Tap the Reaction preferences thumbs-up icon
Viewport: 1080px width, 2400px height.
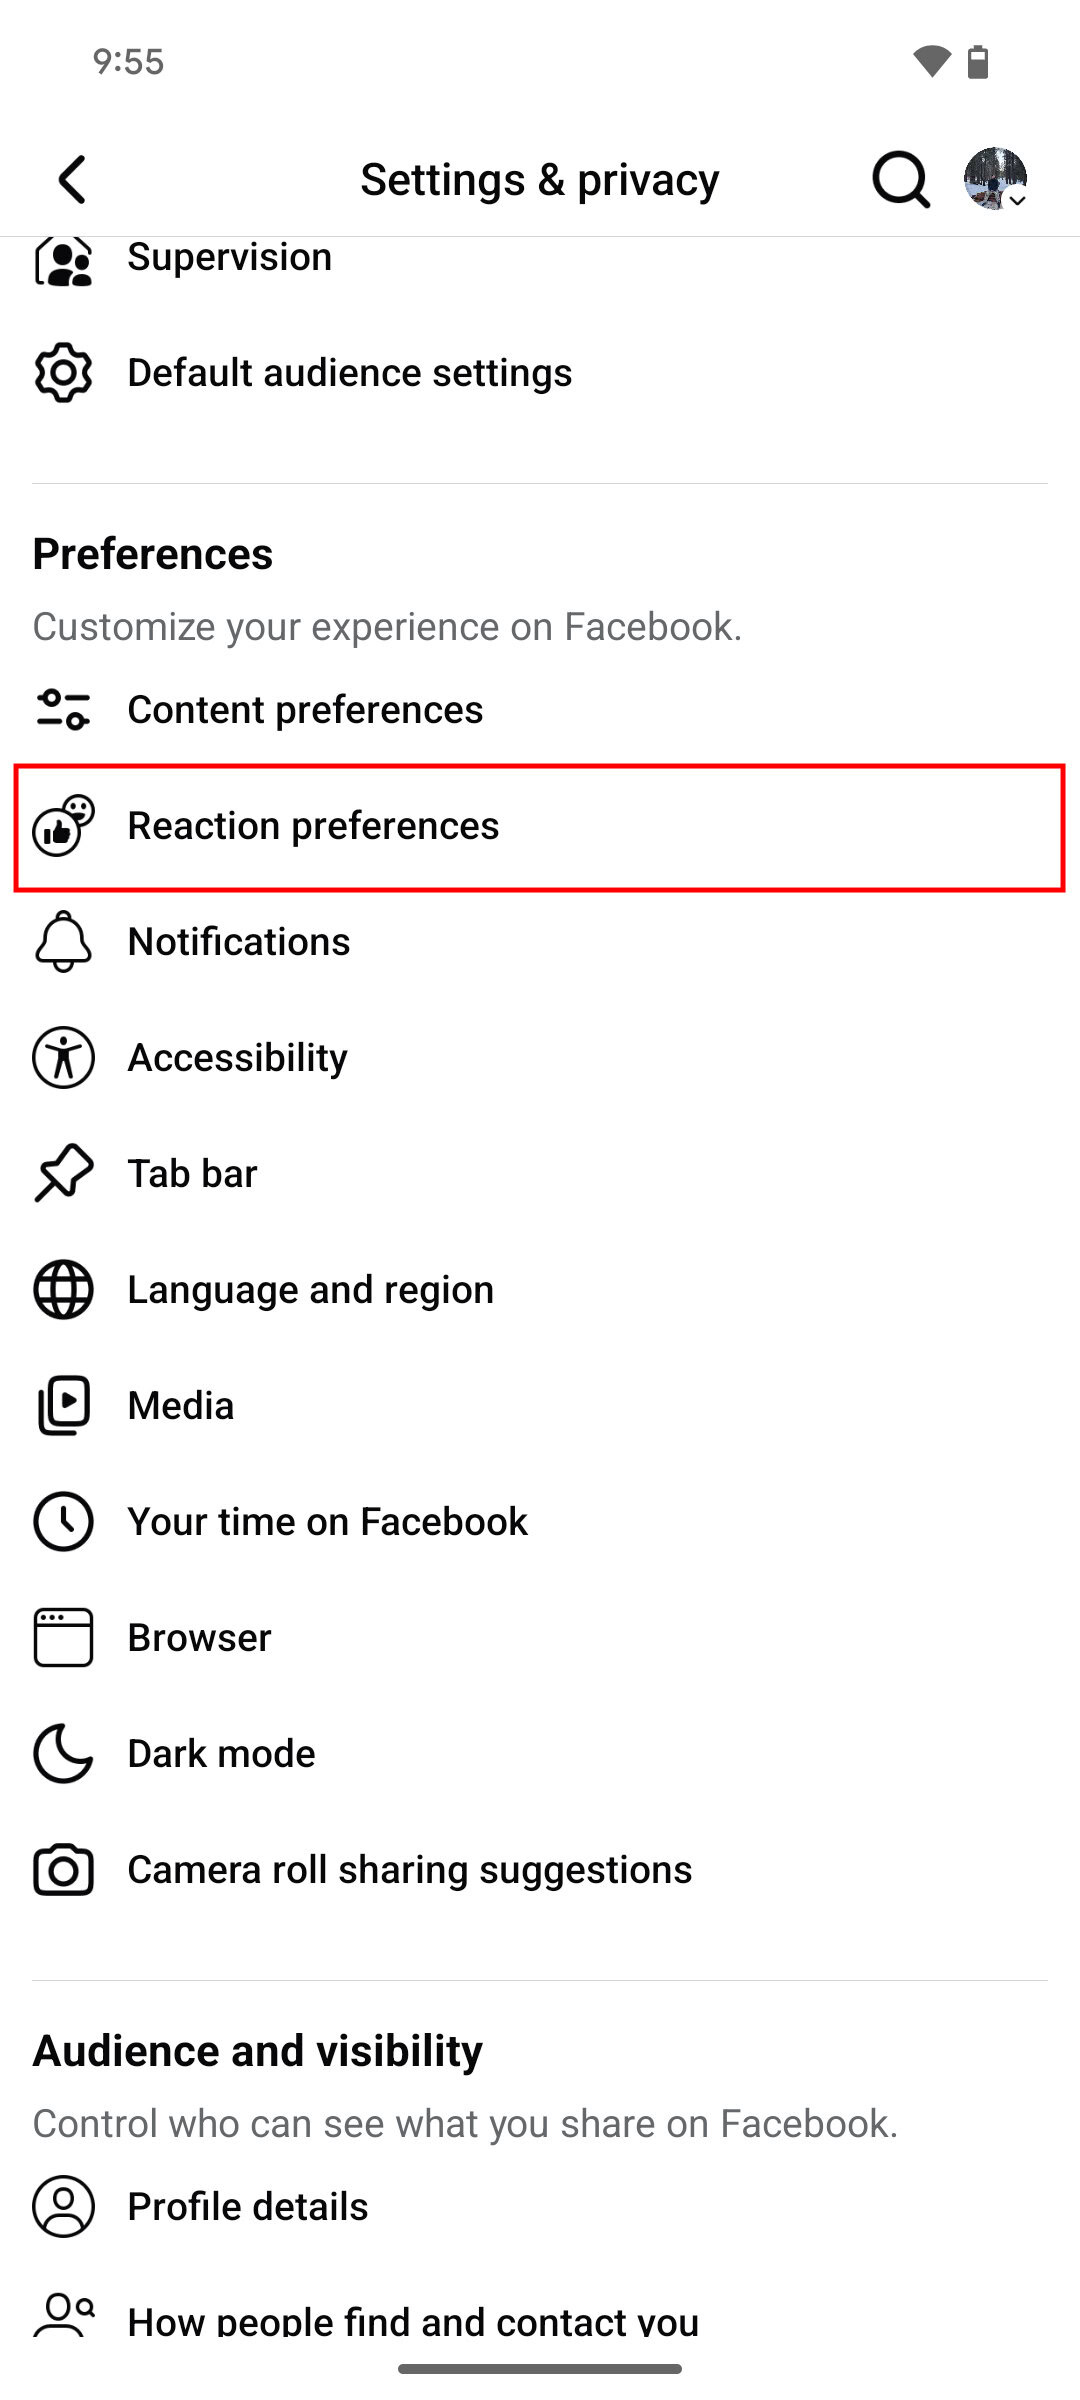tap(64, 826)
